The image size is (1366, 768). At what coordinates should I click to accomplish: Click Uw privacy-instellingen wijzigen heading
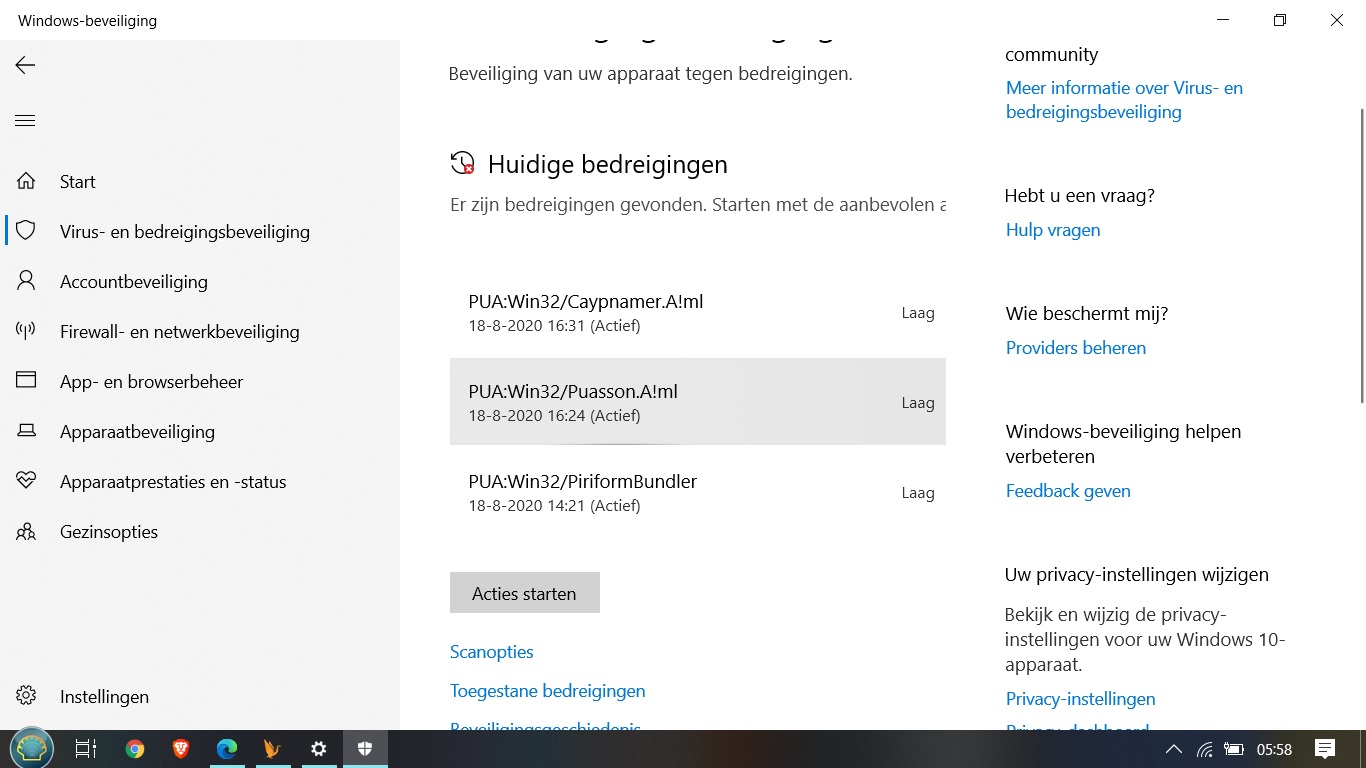click(1137, 575)
